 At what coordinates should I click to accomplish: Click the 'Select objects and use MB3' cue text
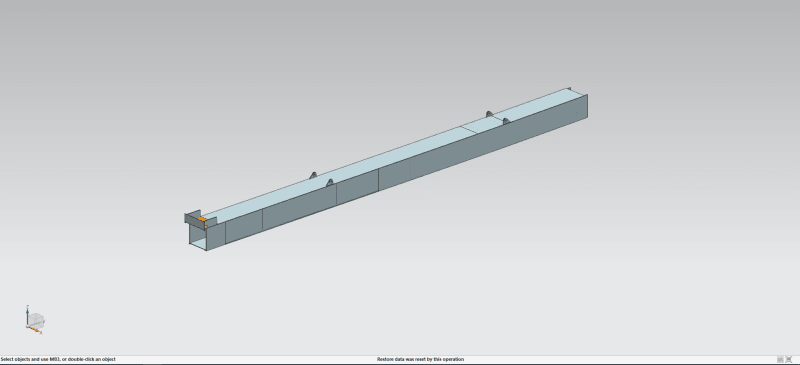click(58, 359)
